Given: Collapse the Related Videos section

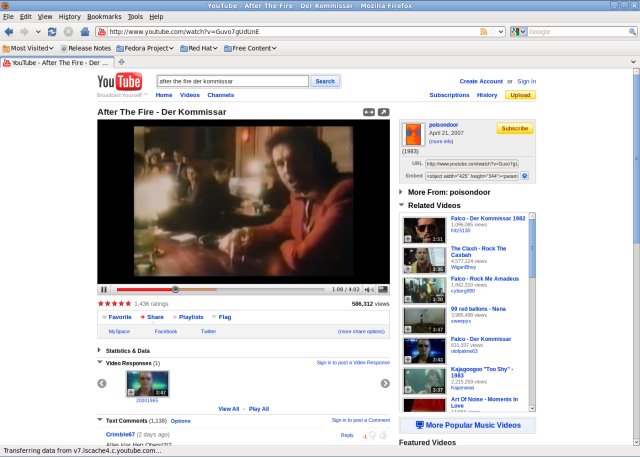Looking at the screenshot, I should 401,205.
